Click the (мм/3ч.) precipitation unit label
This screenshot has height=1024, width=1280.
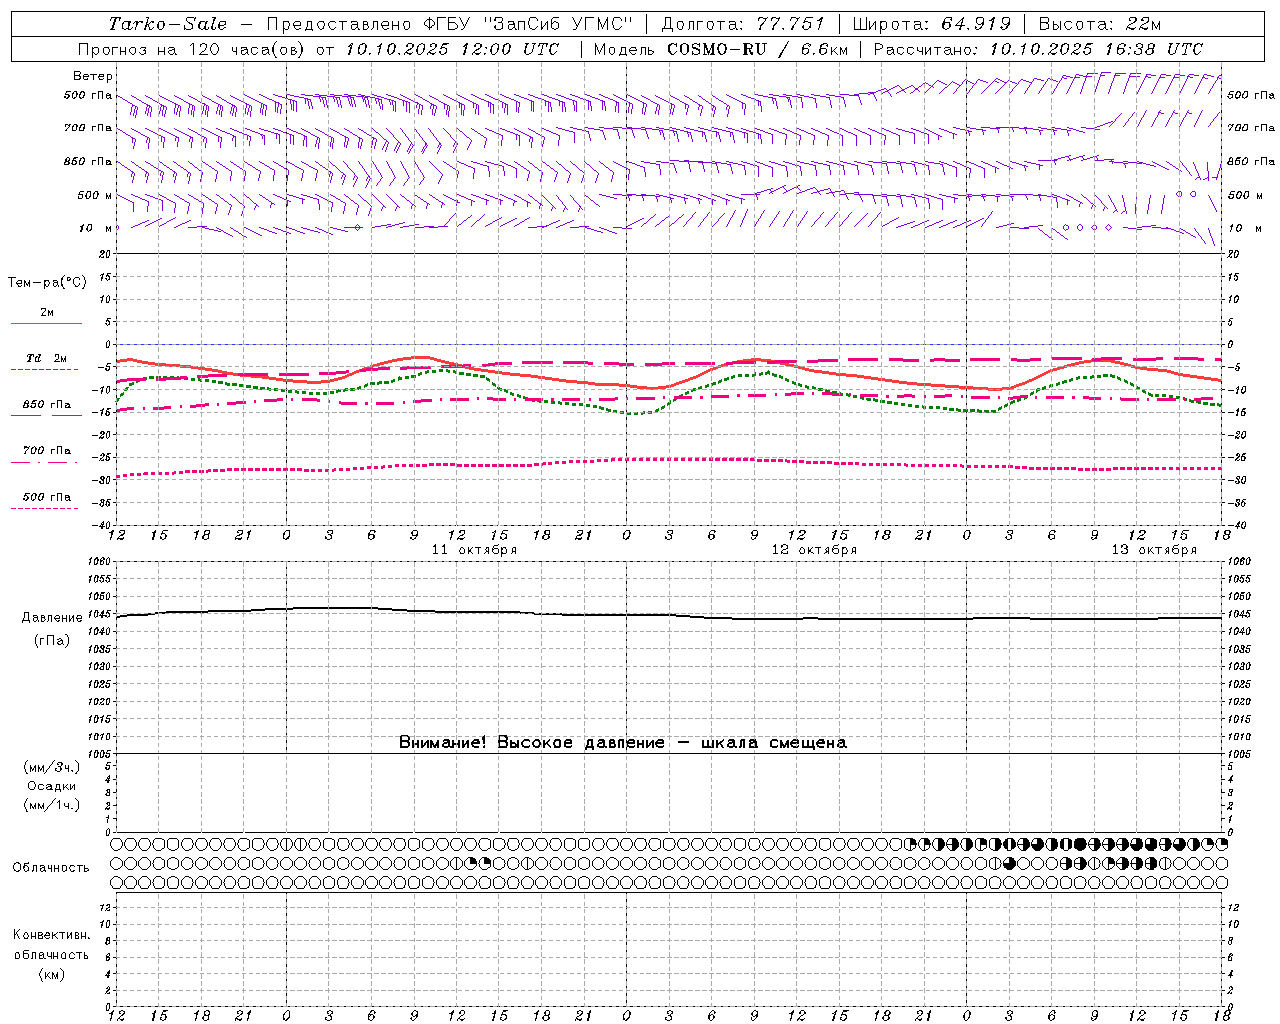(x=52, y=767)
